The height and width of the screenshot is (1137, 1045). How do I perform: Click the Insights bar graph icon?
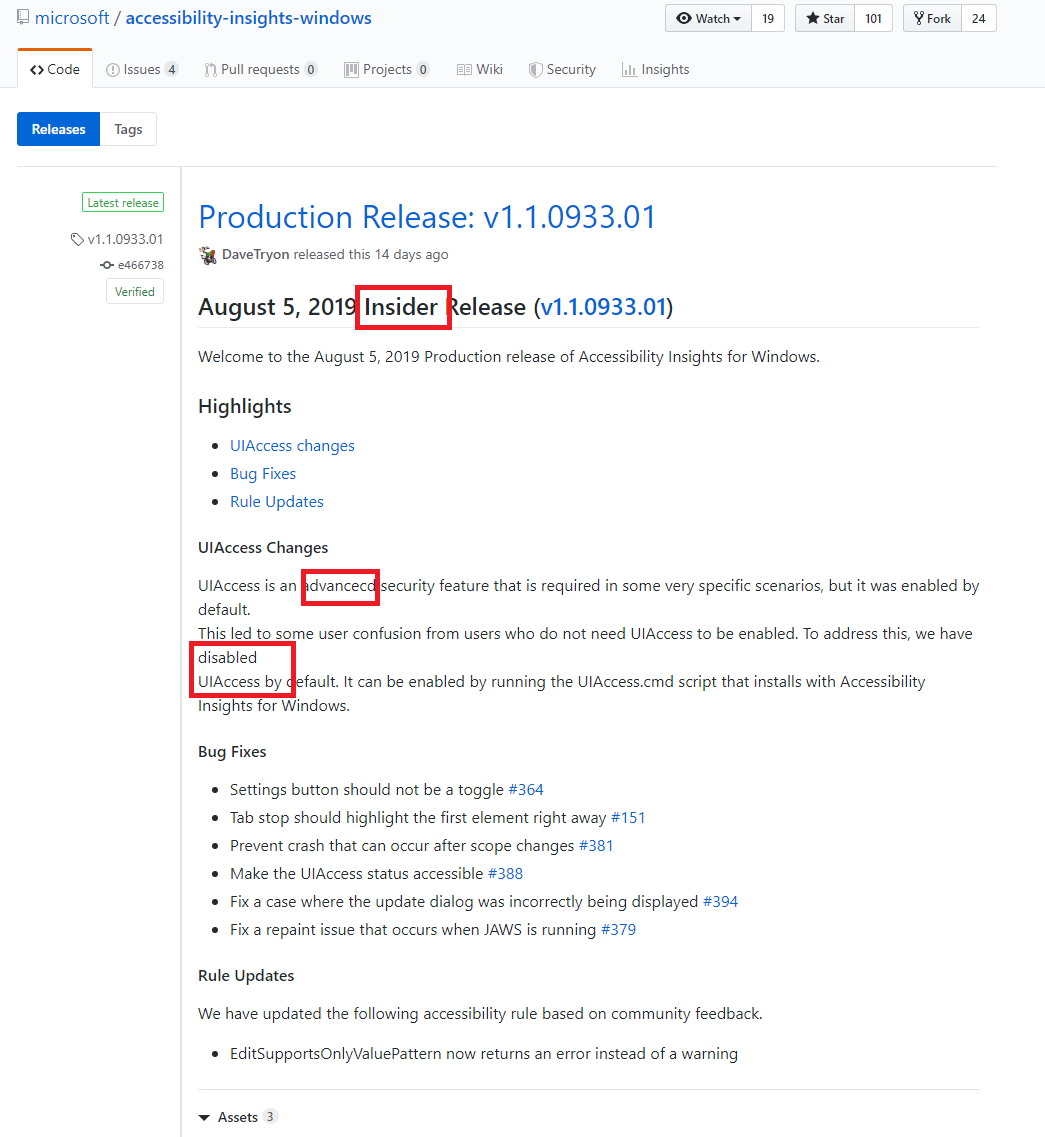click(629, 70)
